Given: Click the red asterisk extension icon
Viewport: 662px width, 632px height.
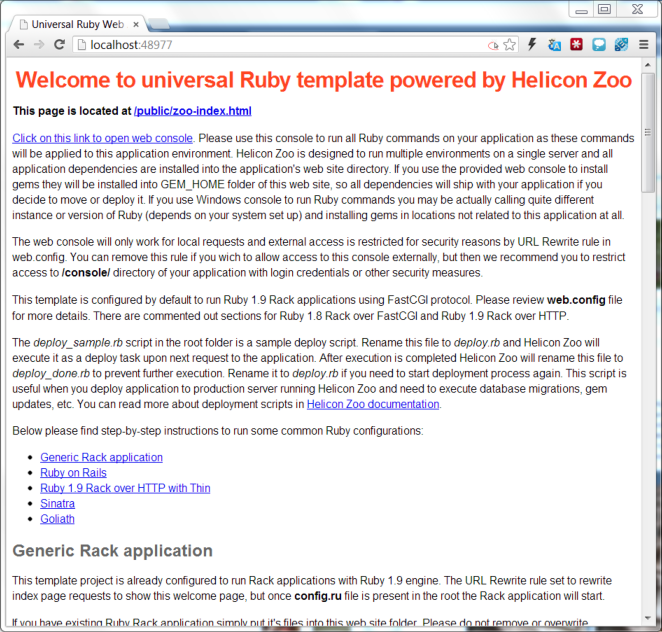Looking at the screenshot, I should [x=577, y=45].
